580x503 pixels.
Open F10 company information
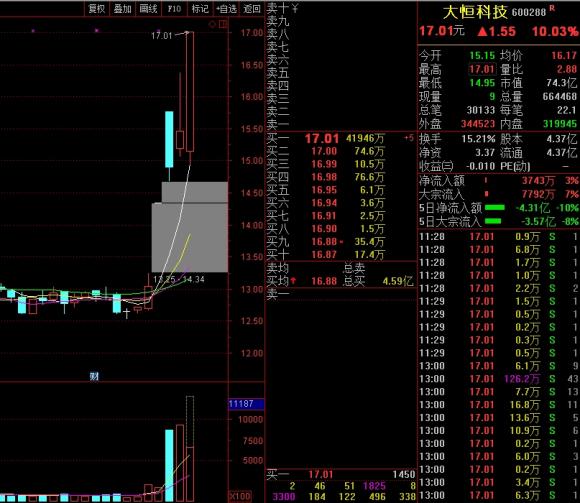tap(174, 9)
